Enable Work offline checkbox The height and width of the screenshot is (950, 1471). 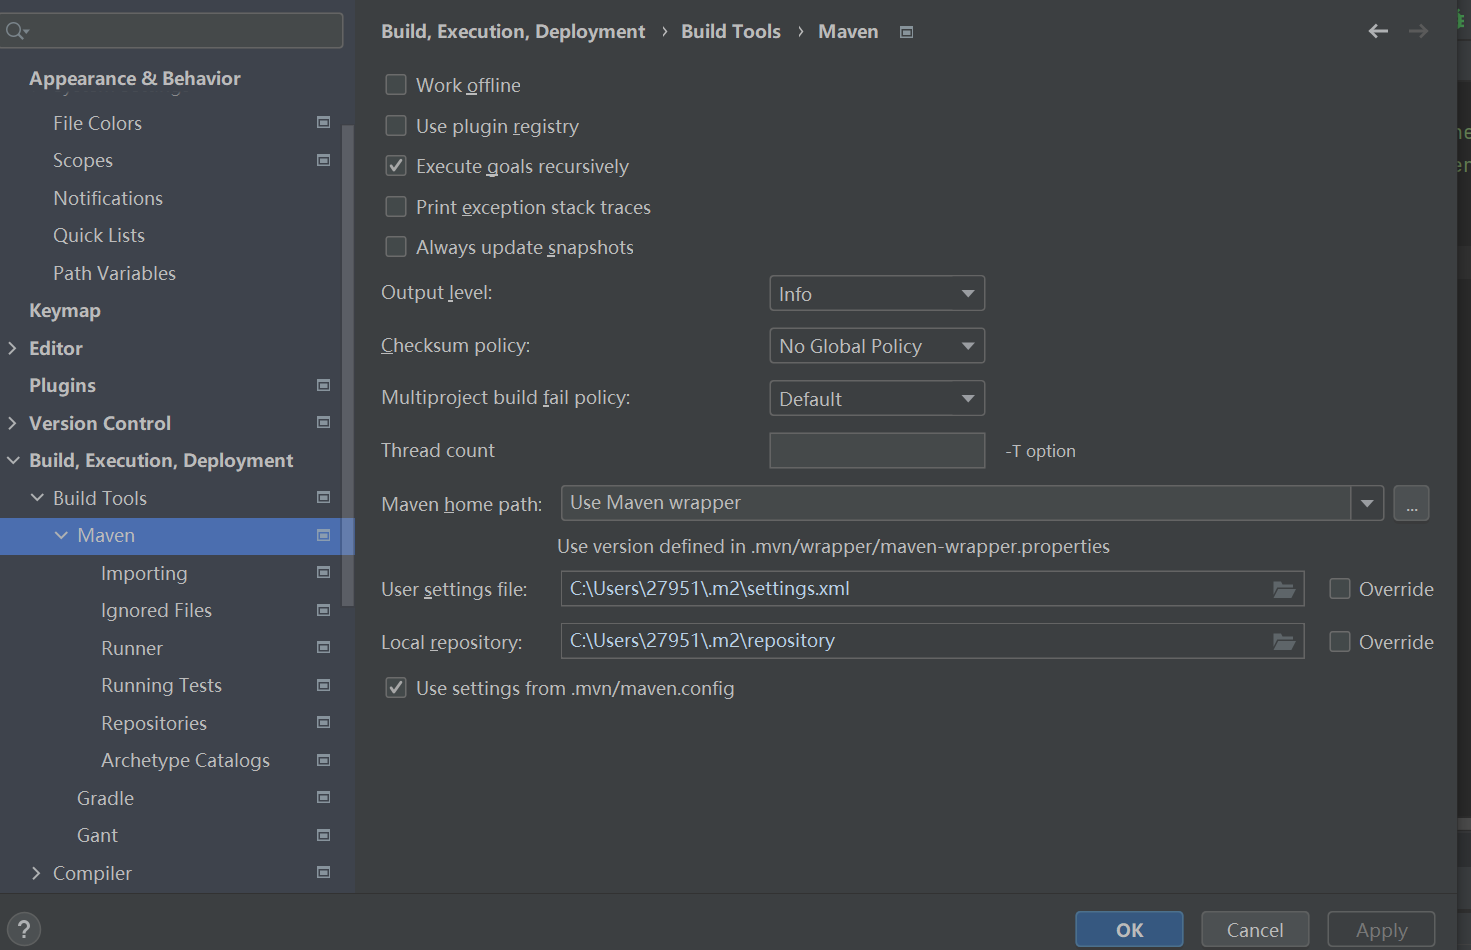click(x=396, y=85)
